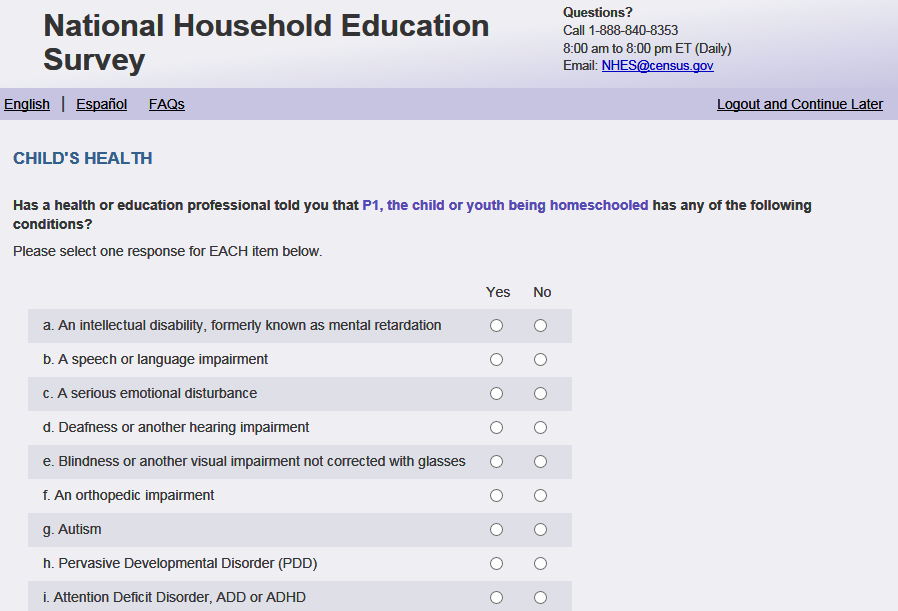Image resolution: width=898 pixels, height=611 pixels.
Task: Choose No for orthopedic impairment
Action: 541,496
